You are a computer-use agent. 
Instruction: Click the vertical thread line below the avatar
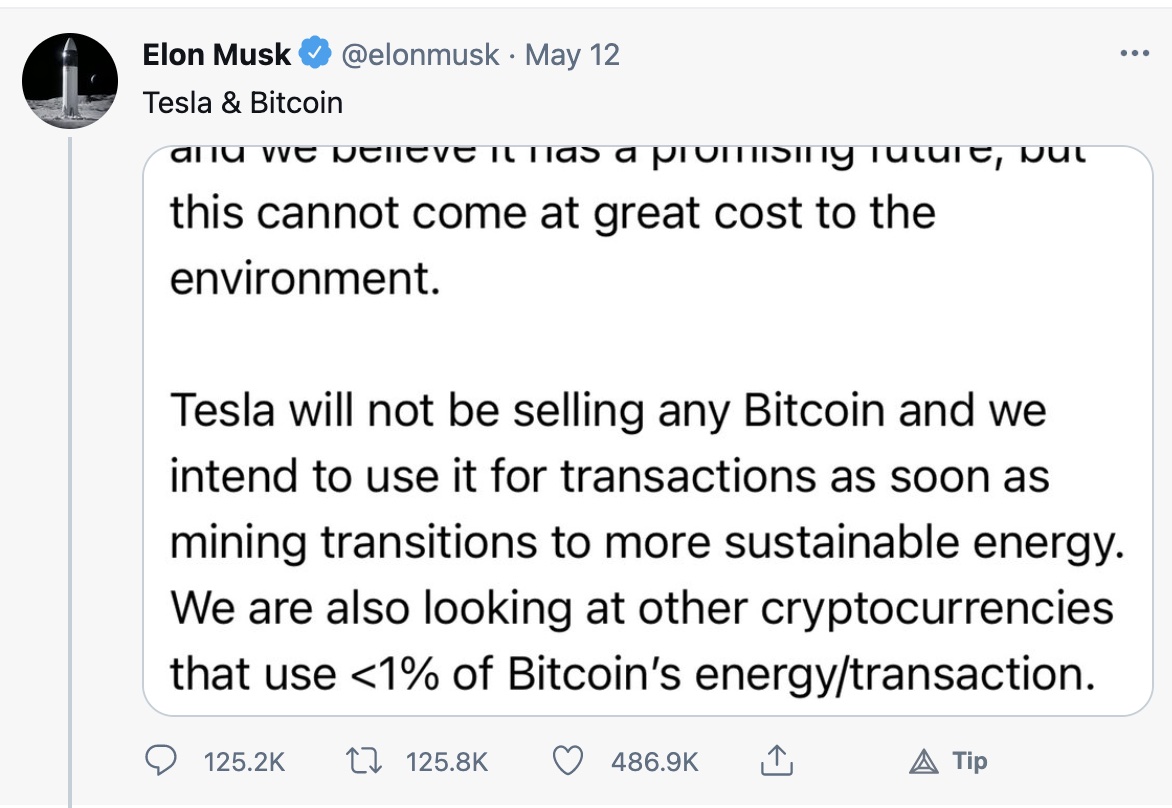71,472
